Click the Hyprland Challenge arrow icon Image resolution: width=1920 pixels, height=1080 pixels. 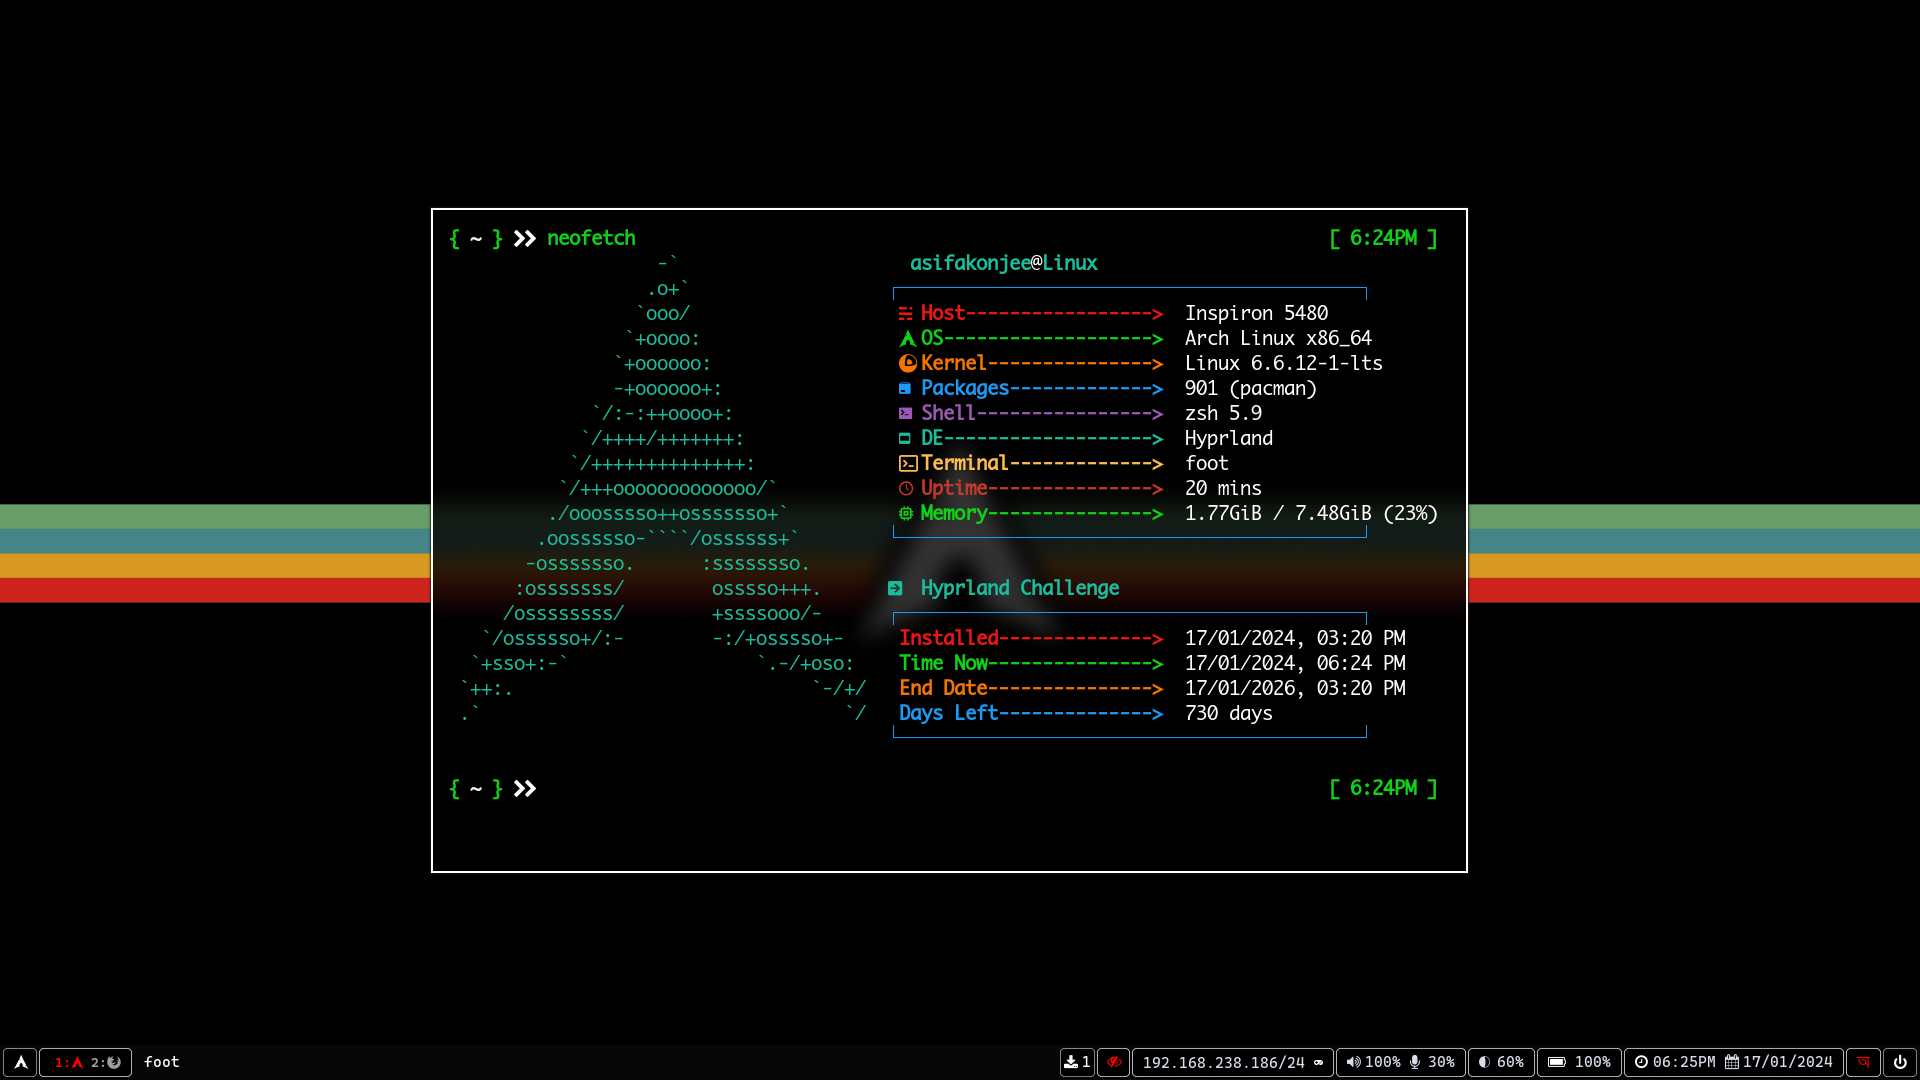[895, 588]
